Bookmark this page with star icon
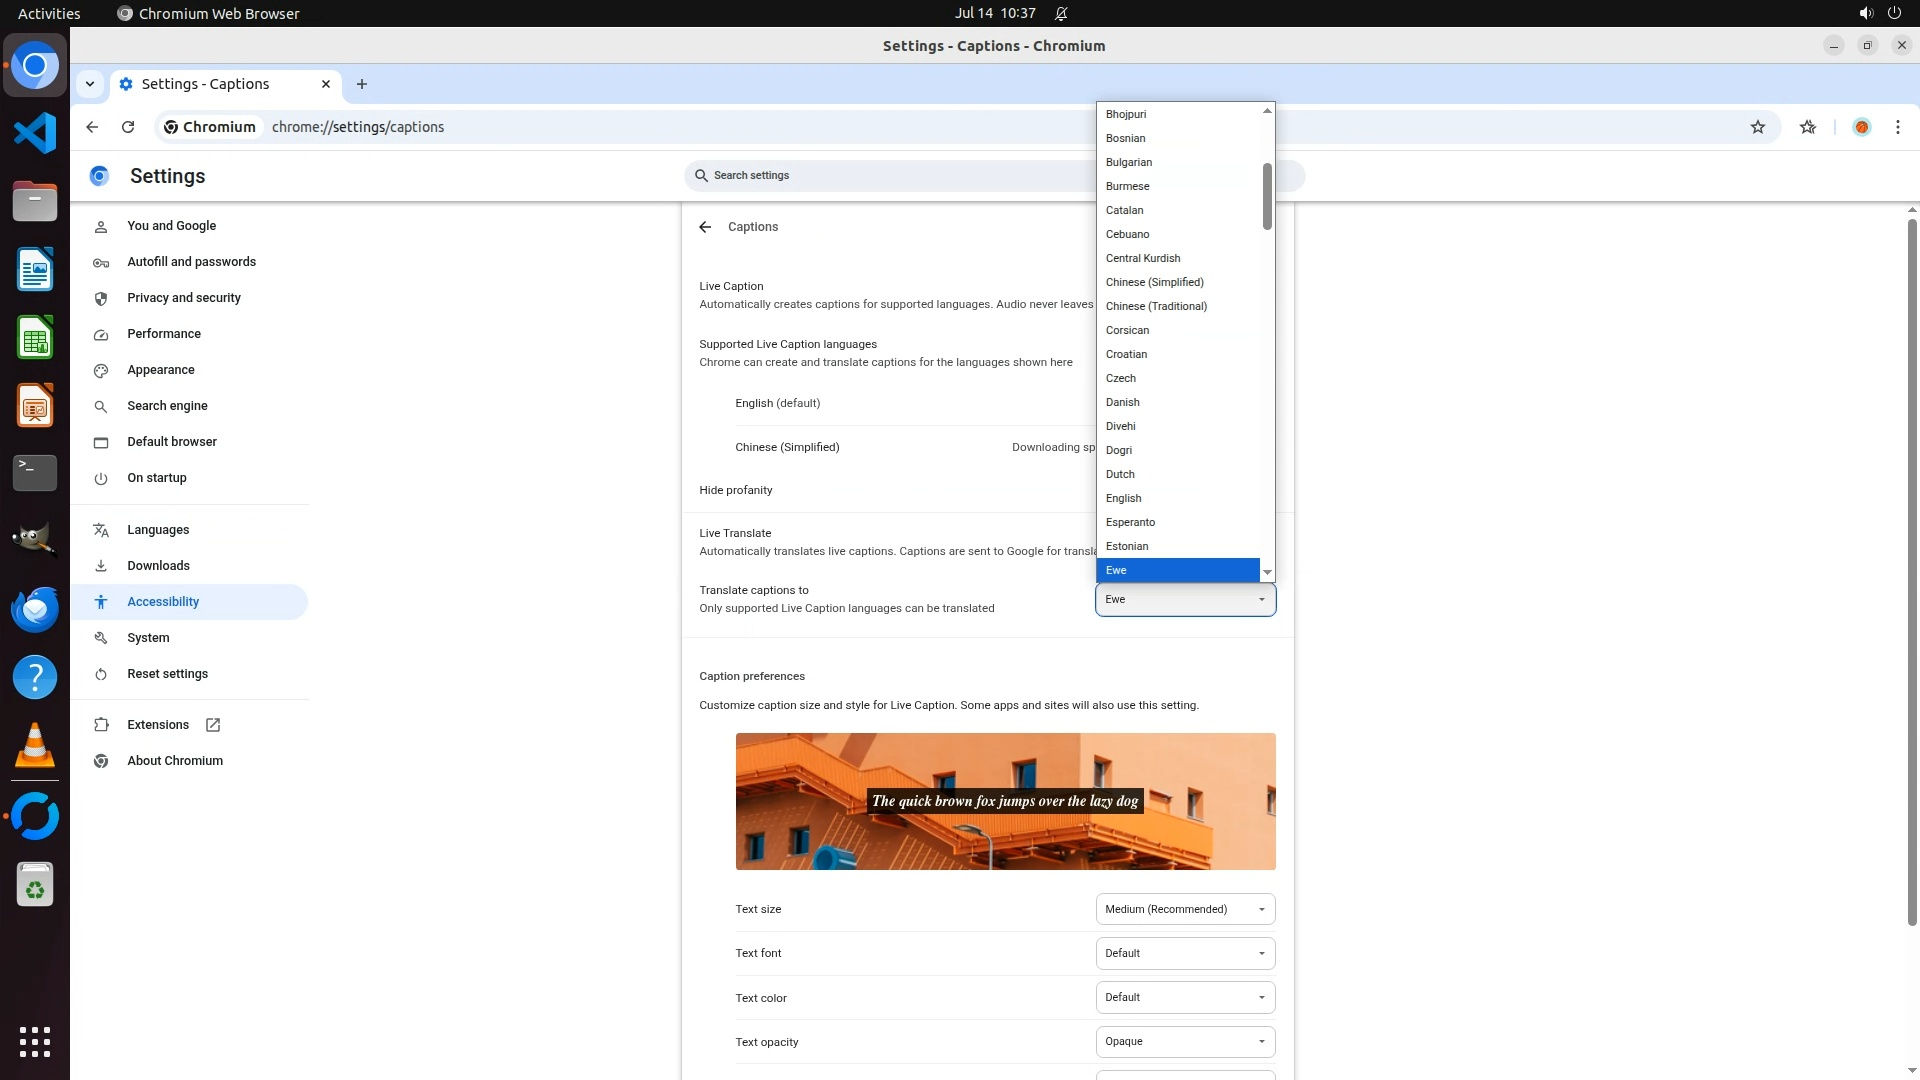The width and height of the screenshot is (1920, 1080). pyautogui.click(x=1757, y=127)
